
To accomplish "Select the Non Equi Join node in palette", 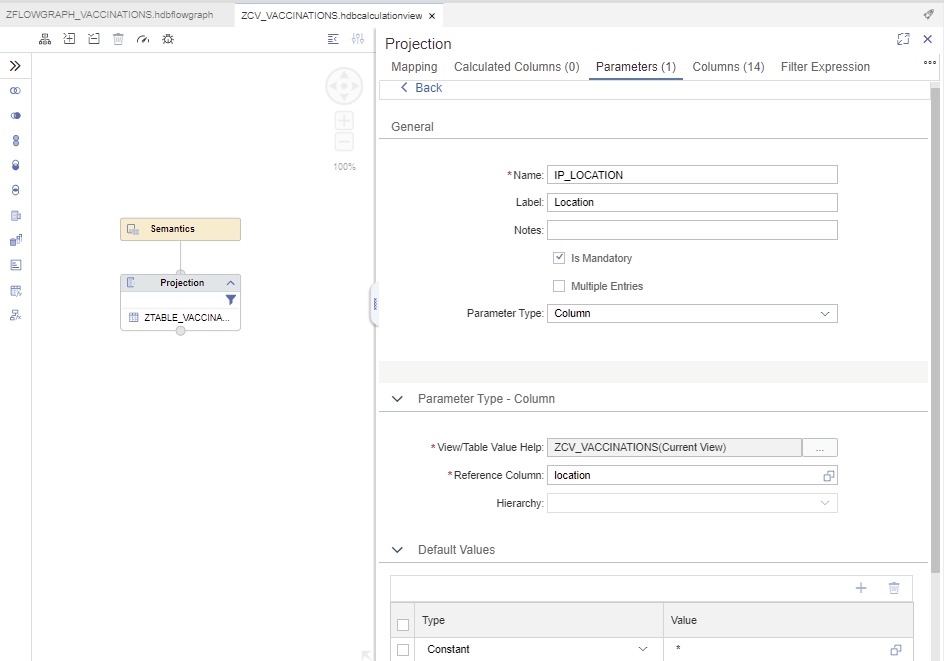I will click(x=16, y=116).
